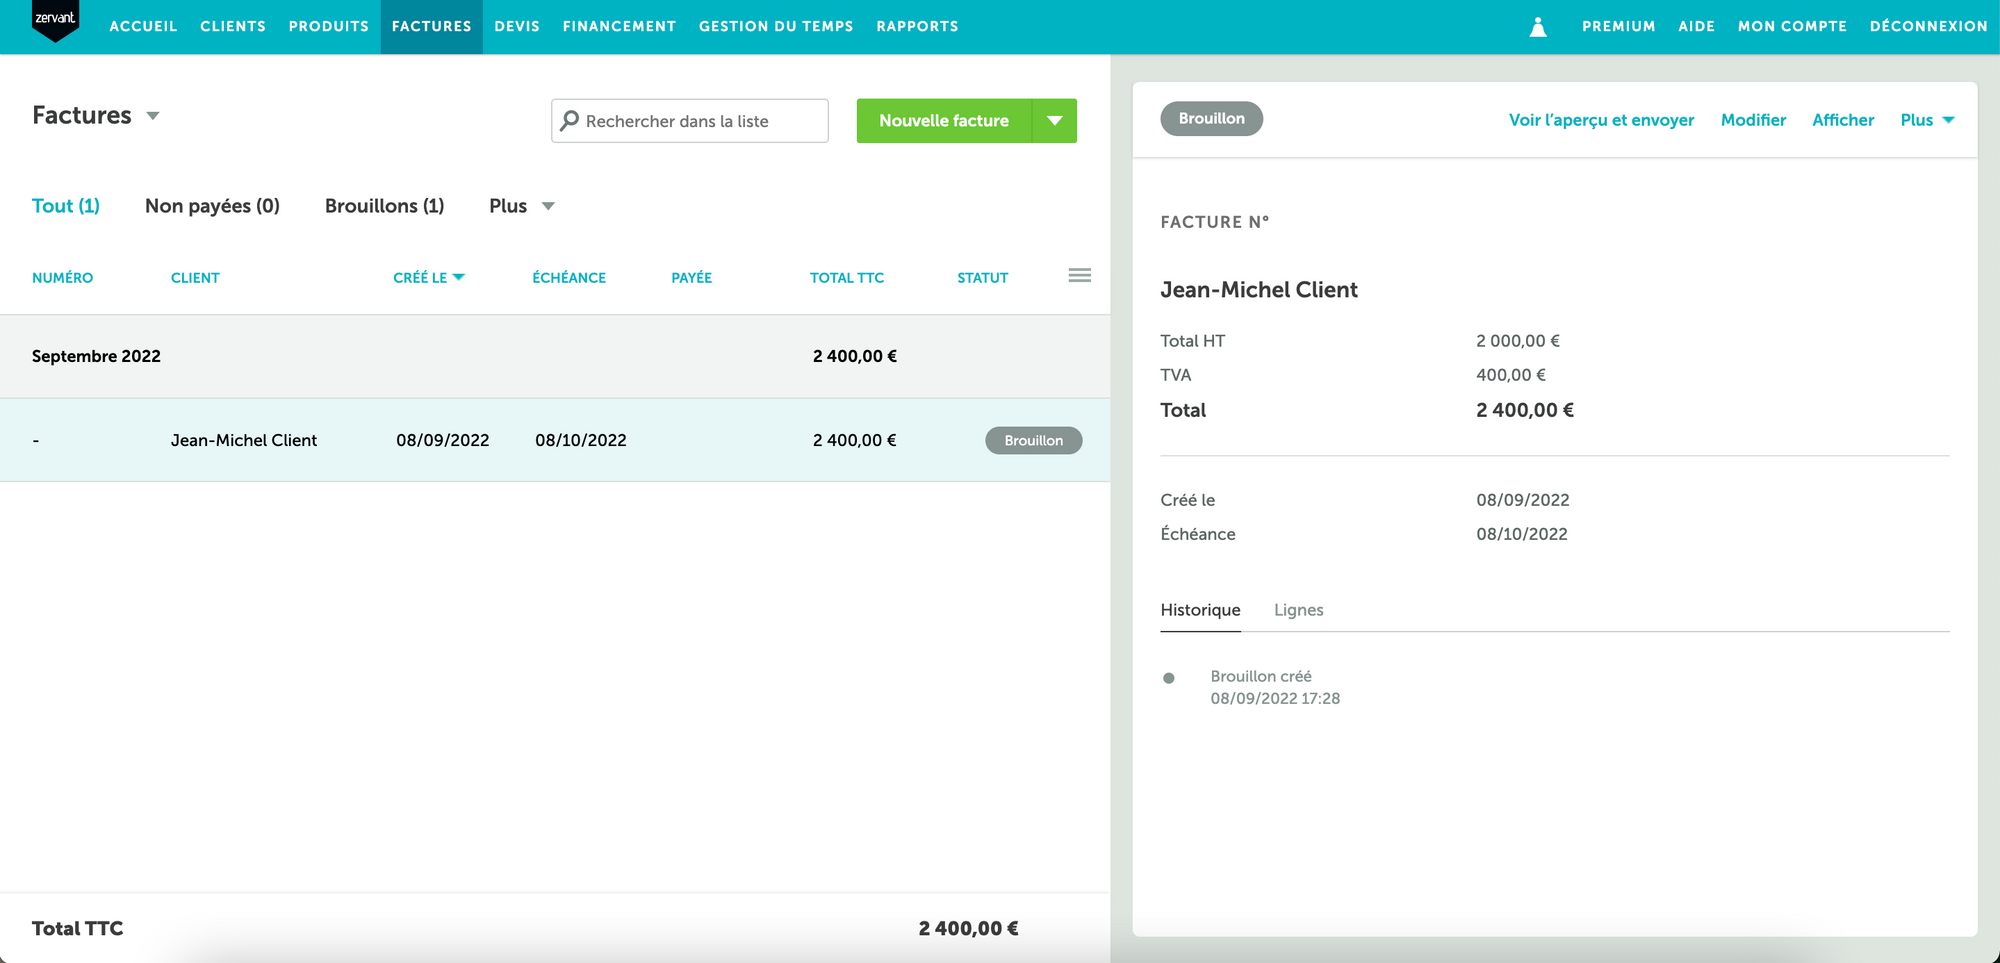Open the Plus menu in the detail panel
The width and height of the screenshot is (2000, 963).
(x=1926, y=119)
